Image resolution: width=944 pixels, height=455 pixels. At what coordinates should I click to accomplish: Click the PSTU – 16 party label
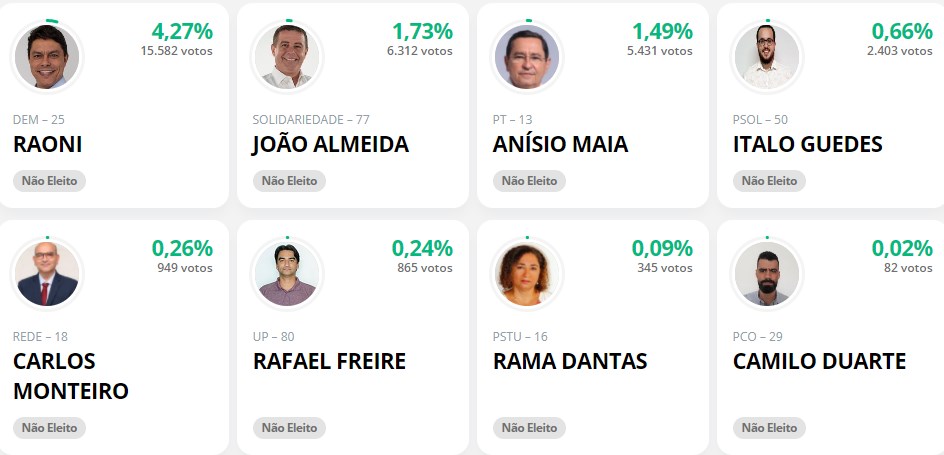[521, 337]
